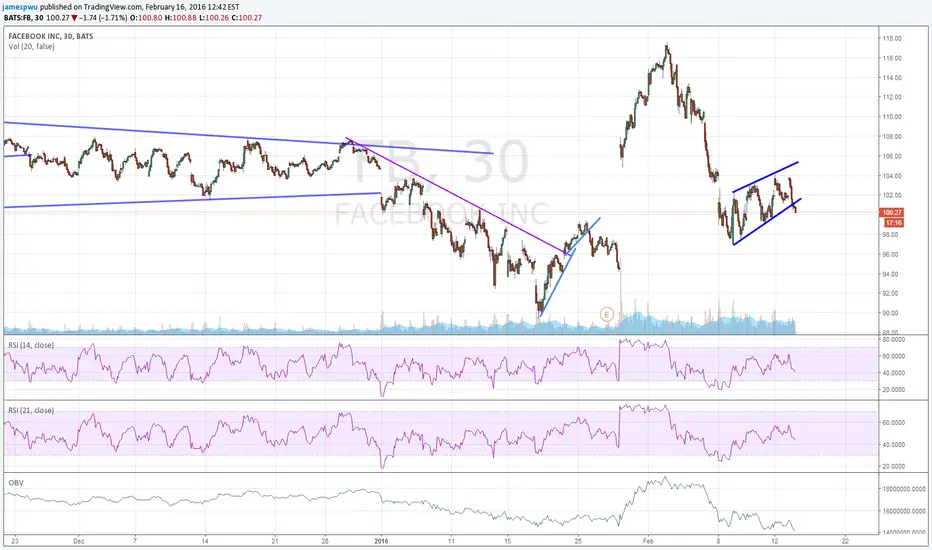
Task: Click the L:100.26 low value
Action: (215, 18)
